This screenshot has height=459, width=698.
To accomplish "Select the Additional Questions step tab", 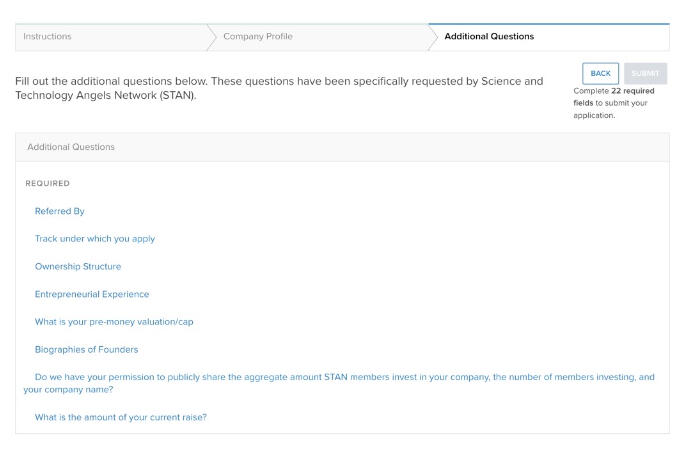I will tap(489, 37).
